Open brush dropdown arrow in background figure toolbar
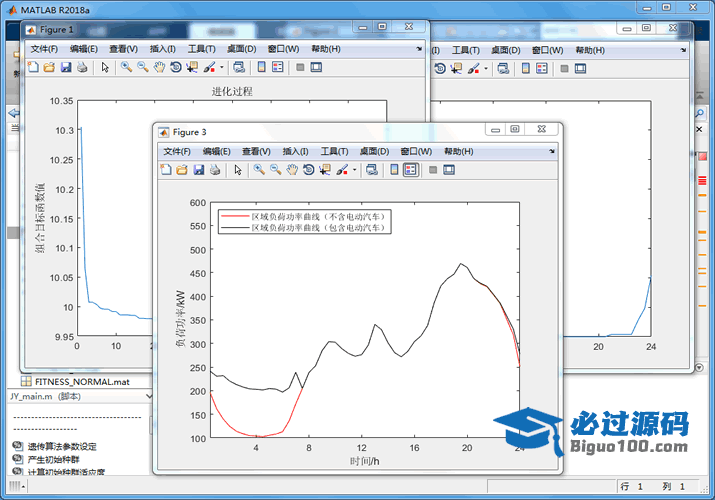 486,69
